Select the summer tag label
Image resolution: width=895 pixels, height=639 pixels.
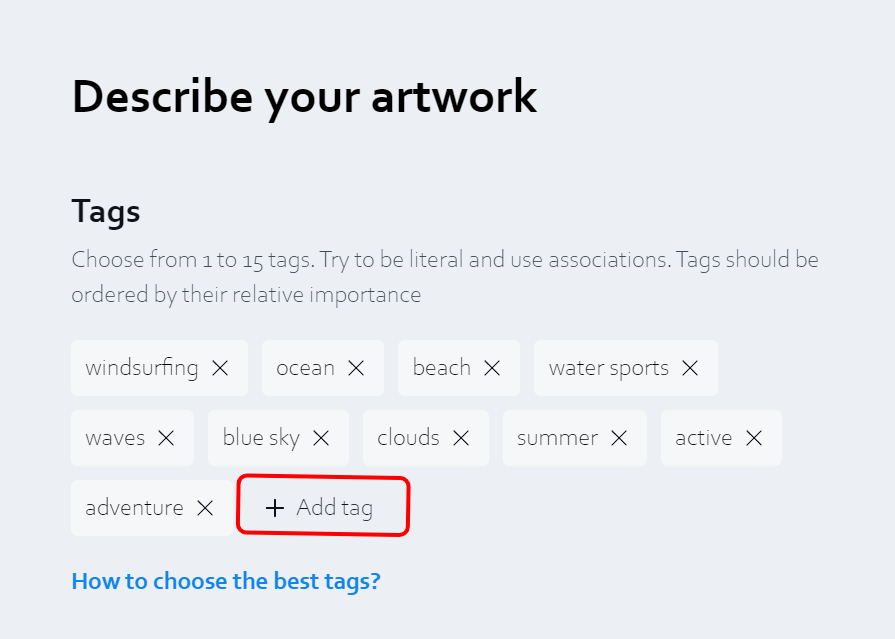pos(557,438)
